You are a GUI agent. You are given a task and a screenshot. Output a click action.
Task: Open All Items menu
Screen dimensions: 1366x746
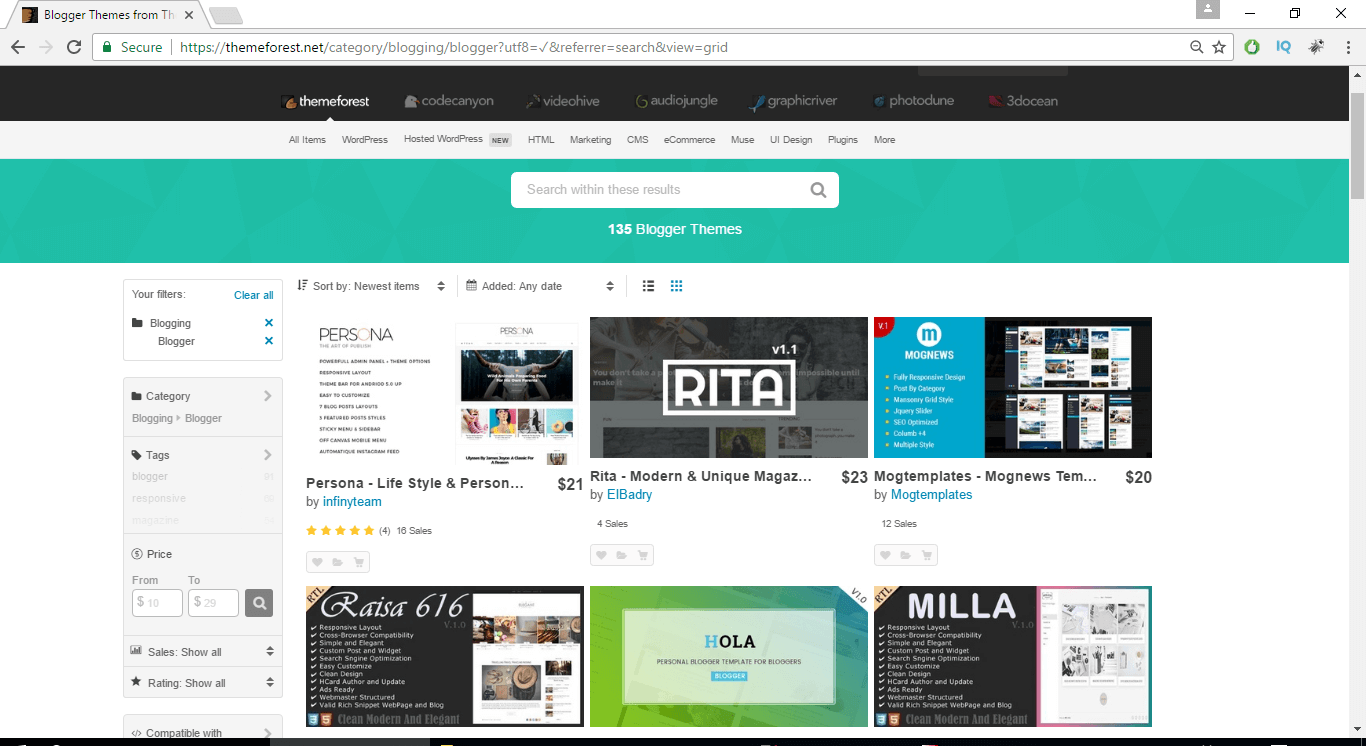pyautogui.click(x=307, y=140)
